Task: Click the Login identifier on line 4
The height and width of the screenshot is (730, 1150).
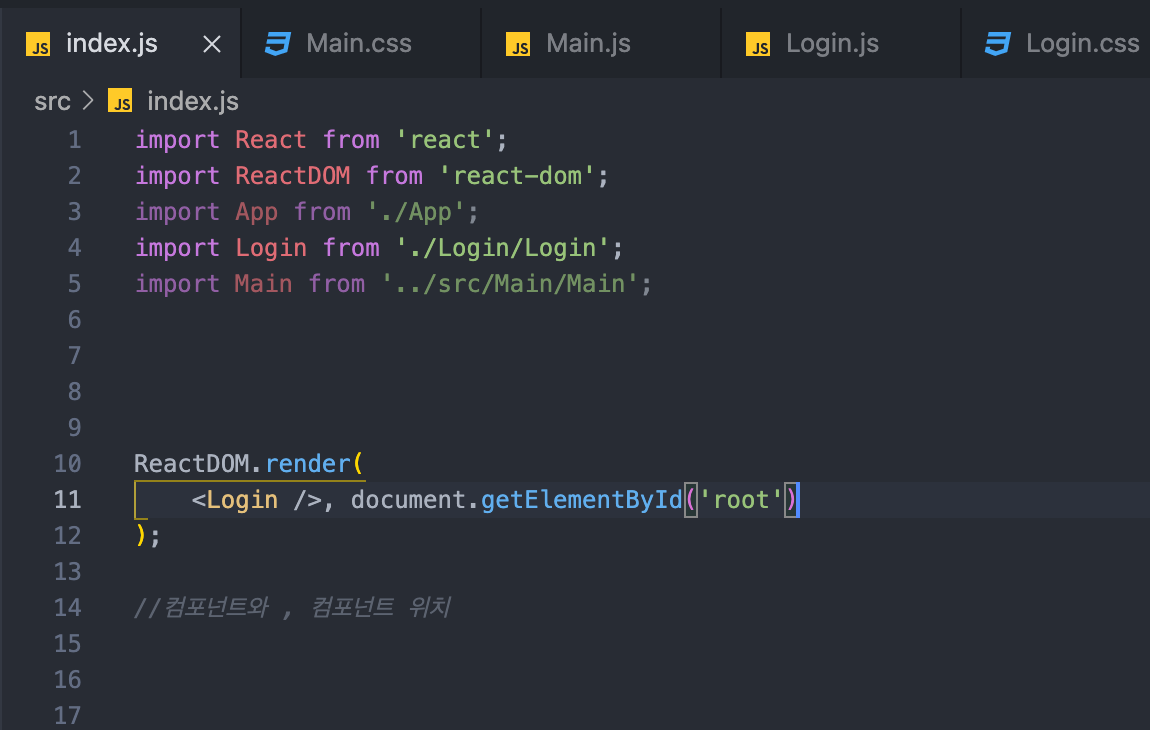Action: click(x=271, y=248)
